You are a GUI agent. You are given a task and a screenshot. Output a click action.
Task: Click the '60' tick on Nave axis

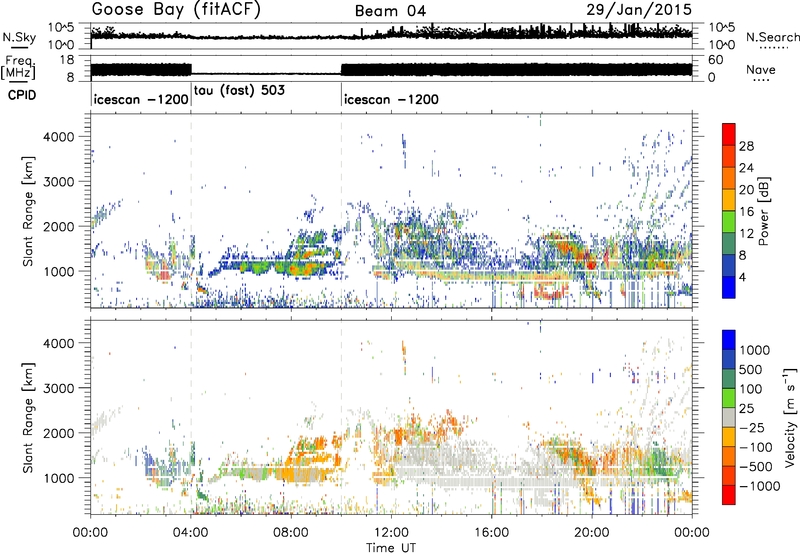tap(716, 60)
